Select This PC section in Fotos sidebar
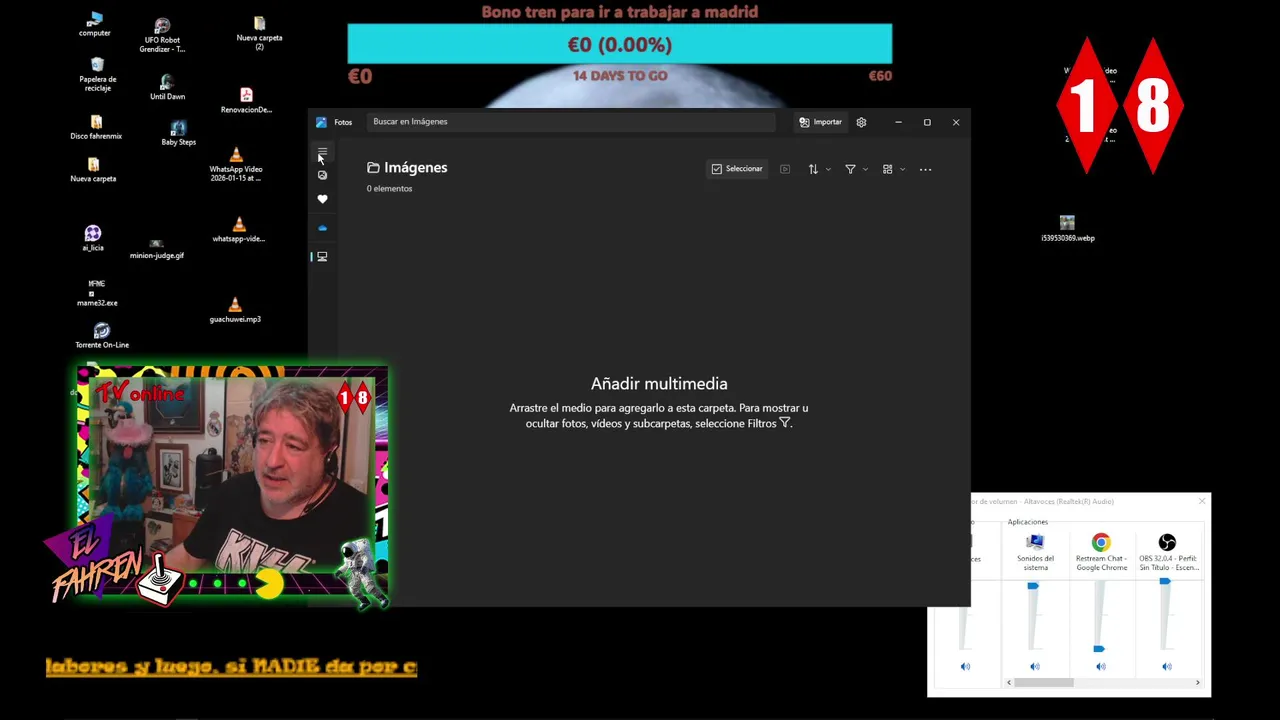Image resolution: width=1280 pixels, height=720 pixels. click(x=322, y=257)
